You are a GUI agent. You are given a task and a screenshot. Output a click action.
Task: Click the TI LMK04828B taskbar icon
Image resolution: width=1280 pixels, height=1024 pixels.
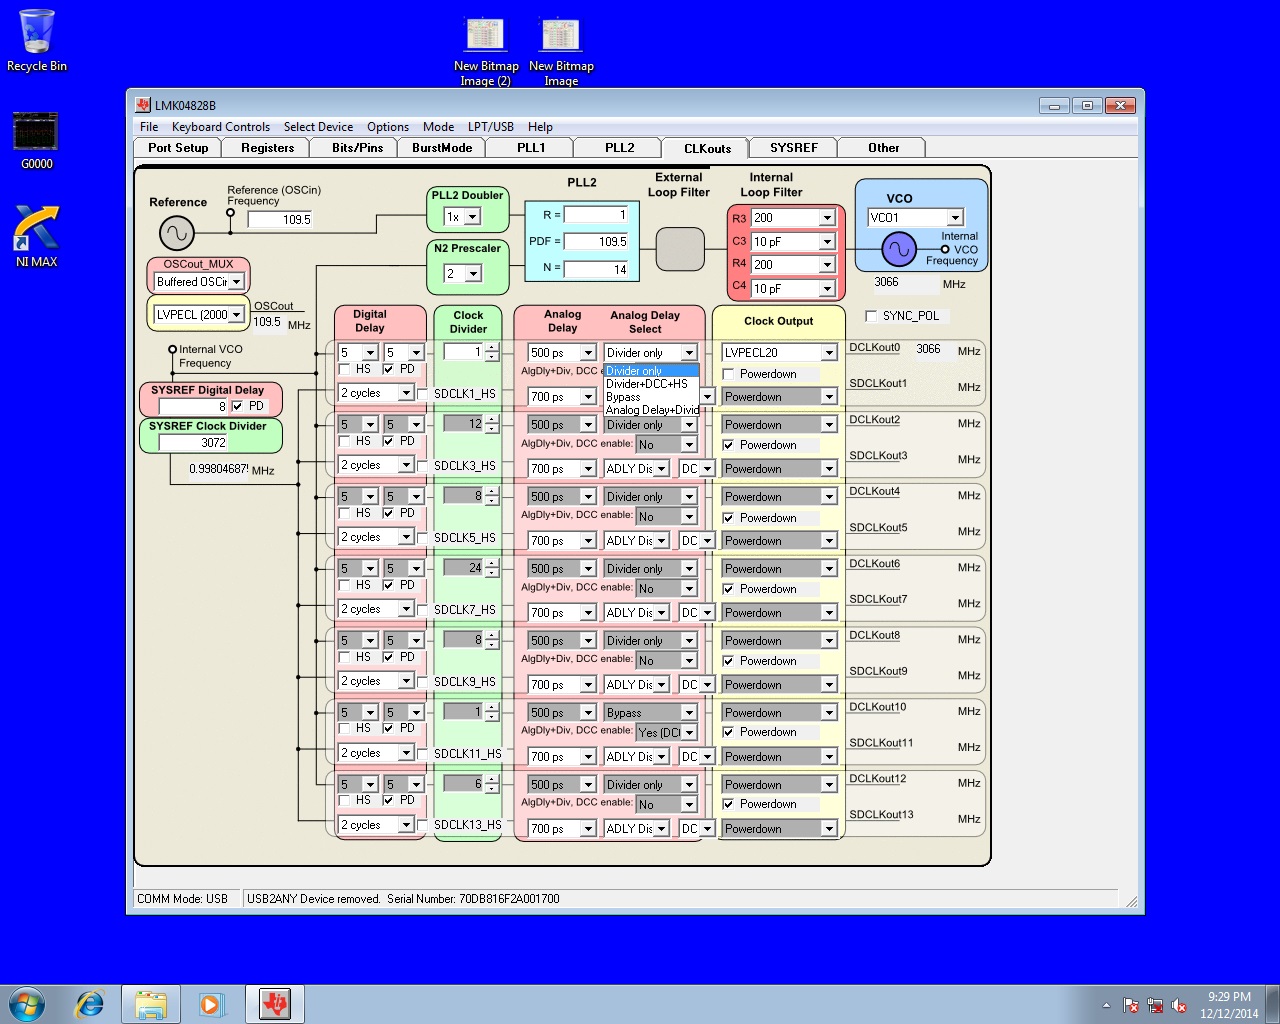[274, 1004]
